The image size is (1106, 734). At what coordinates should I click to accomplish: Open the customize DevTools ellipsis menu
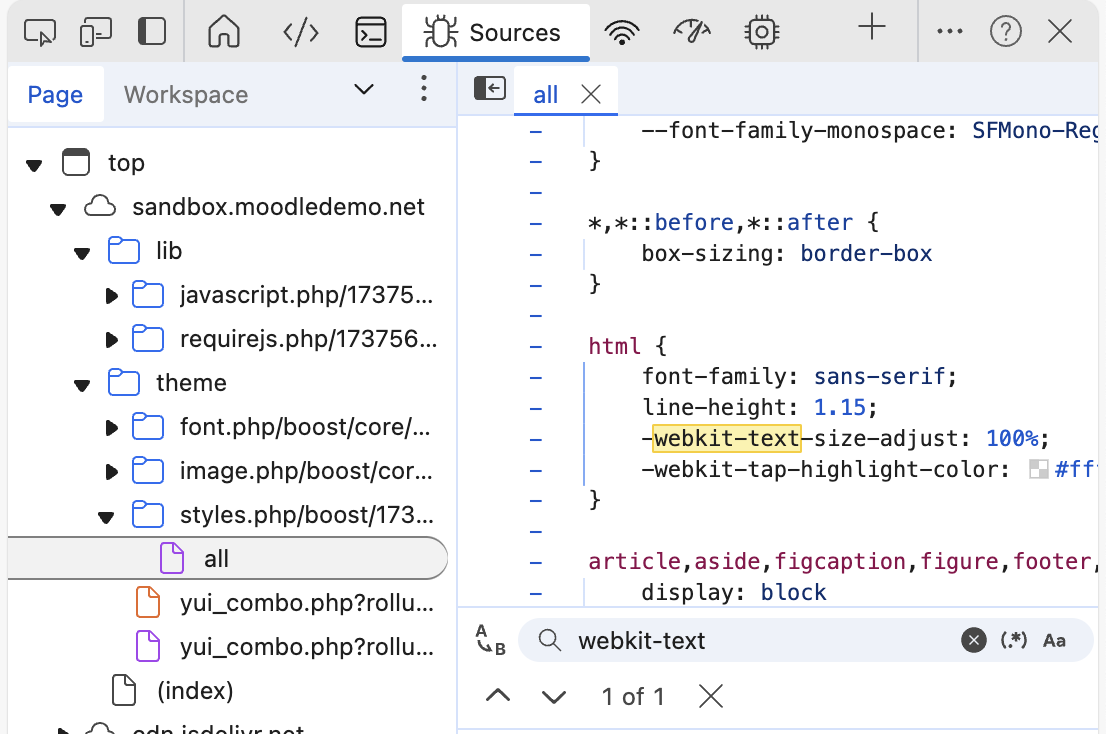[x=949, y=32]
